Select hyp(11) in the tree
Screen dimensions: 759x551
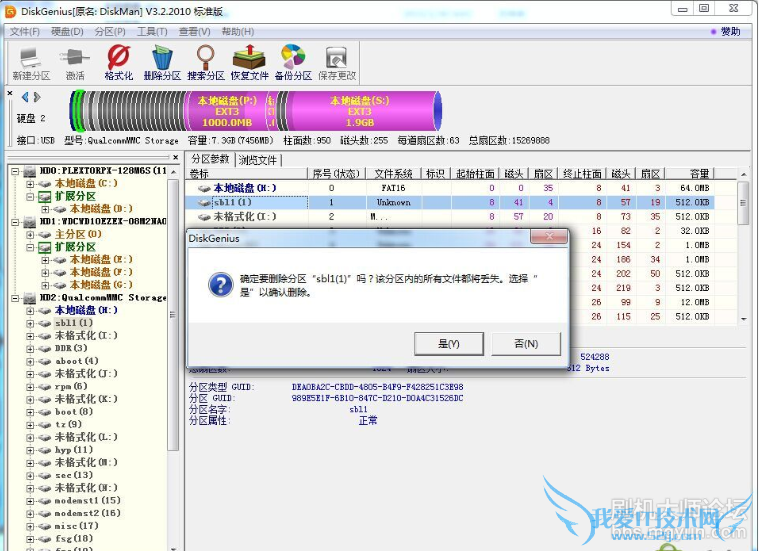74,450
